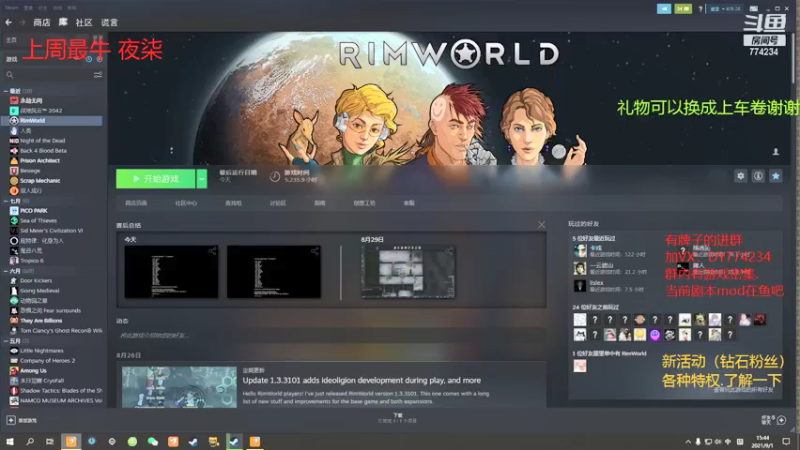The width and height of the screenshot is (800, 450).
Task: Open the 讨论区 discussions link
Action: 278,203
